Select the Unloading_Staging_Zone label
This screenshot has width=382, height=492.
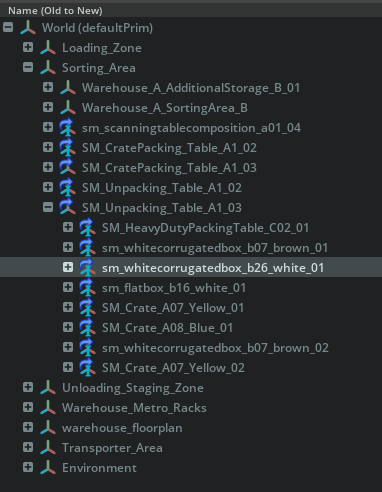pos(133,388)
